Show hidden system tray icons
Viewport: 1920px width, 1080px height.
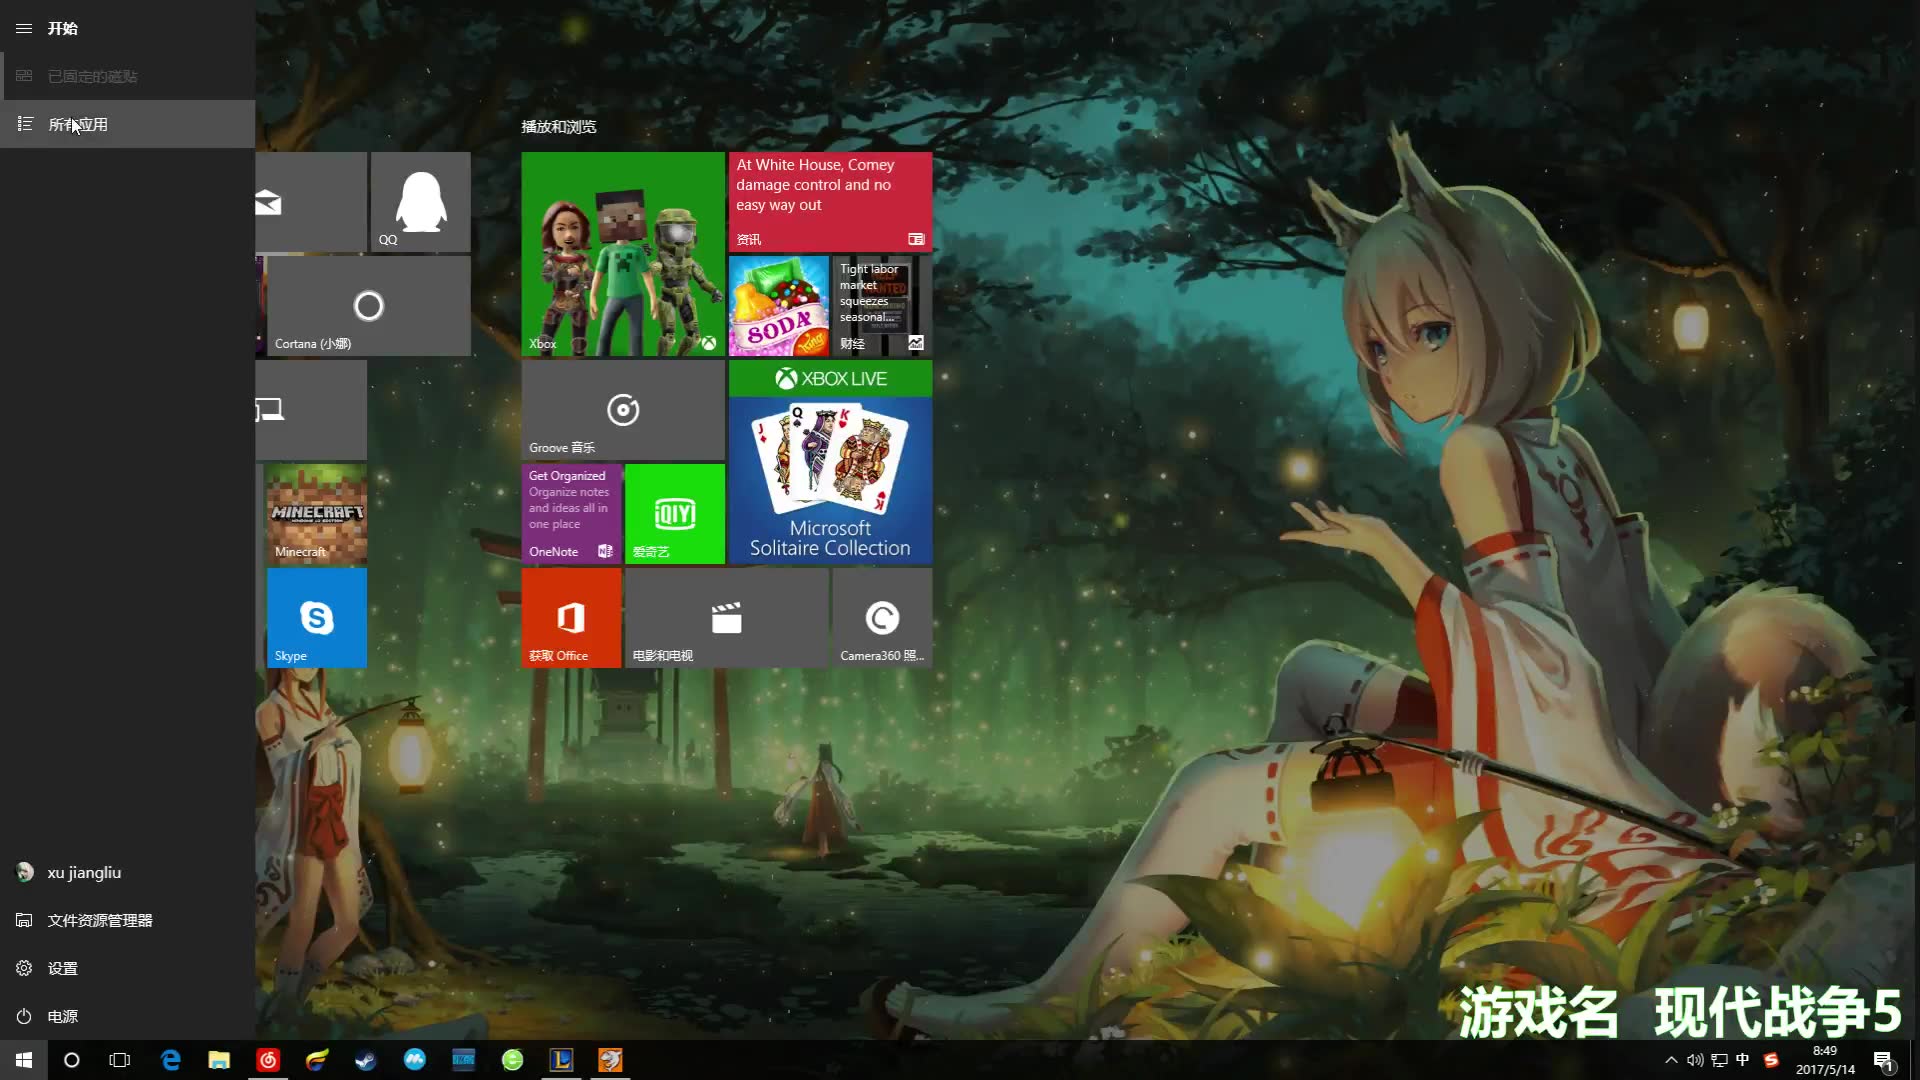point(1671,1060)
